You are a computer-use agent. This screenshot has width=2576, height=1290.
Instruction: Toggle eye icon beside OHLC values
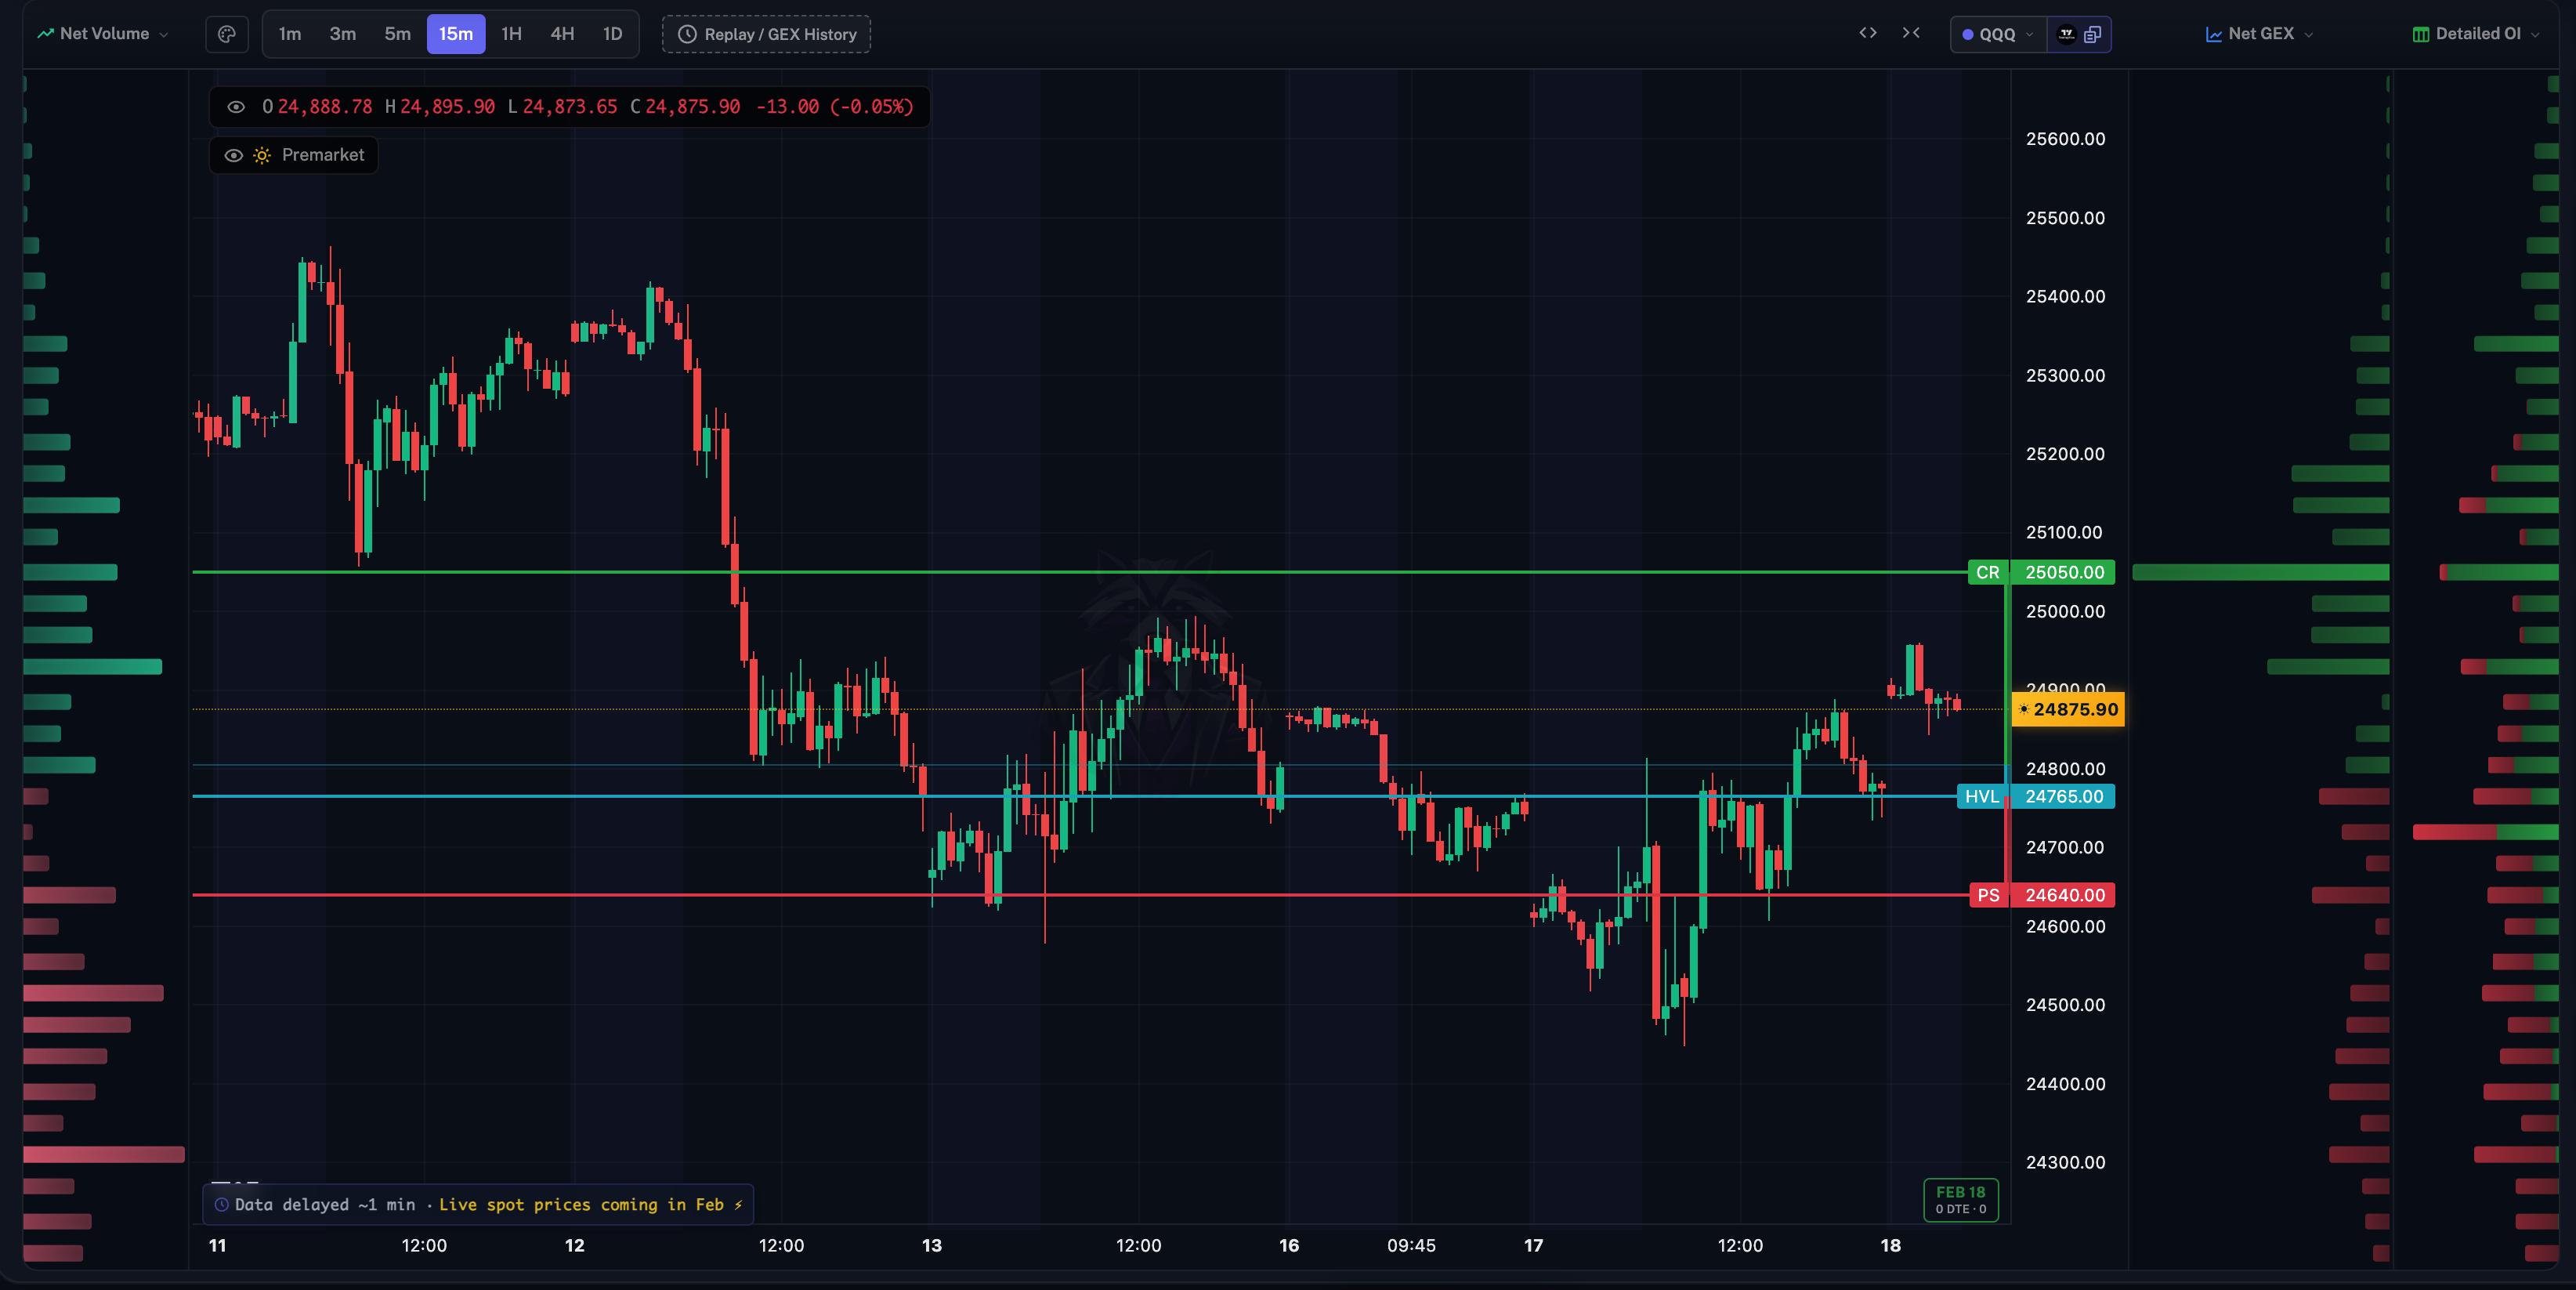coord(236,107)
